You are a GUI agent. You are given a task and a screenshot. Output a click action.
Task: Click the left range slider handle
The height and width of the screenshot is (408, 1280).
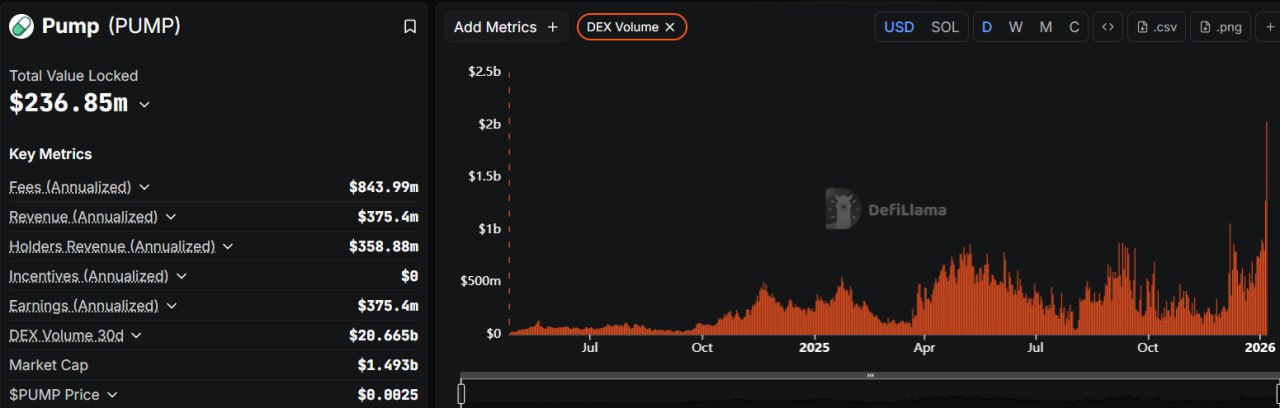(461, 393)
